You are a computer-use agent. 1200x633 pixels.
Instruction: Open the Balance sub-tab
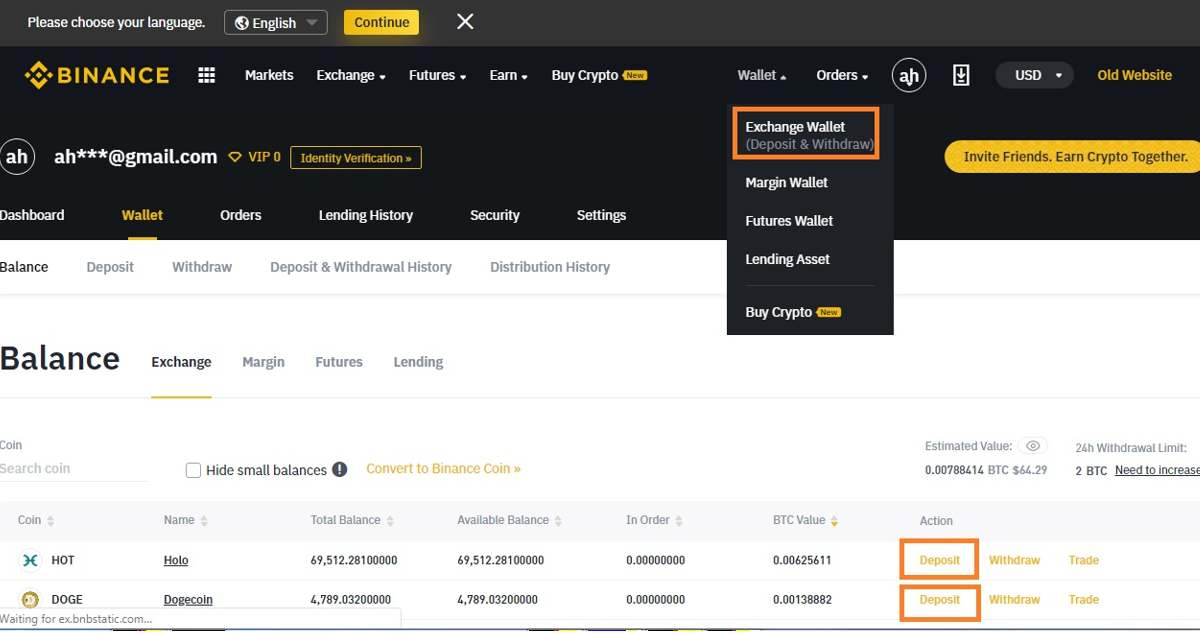point(24,267)
